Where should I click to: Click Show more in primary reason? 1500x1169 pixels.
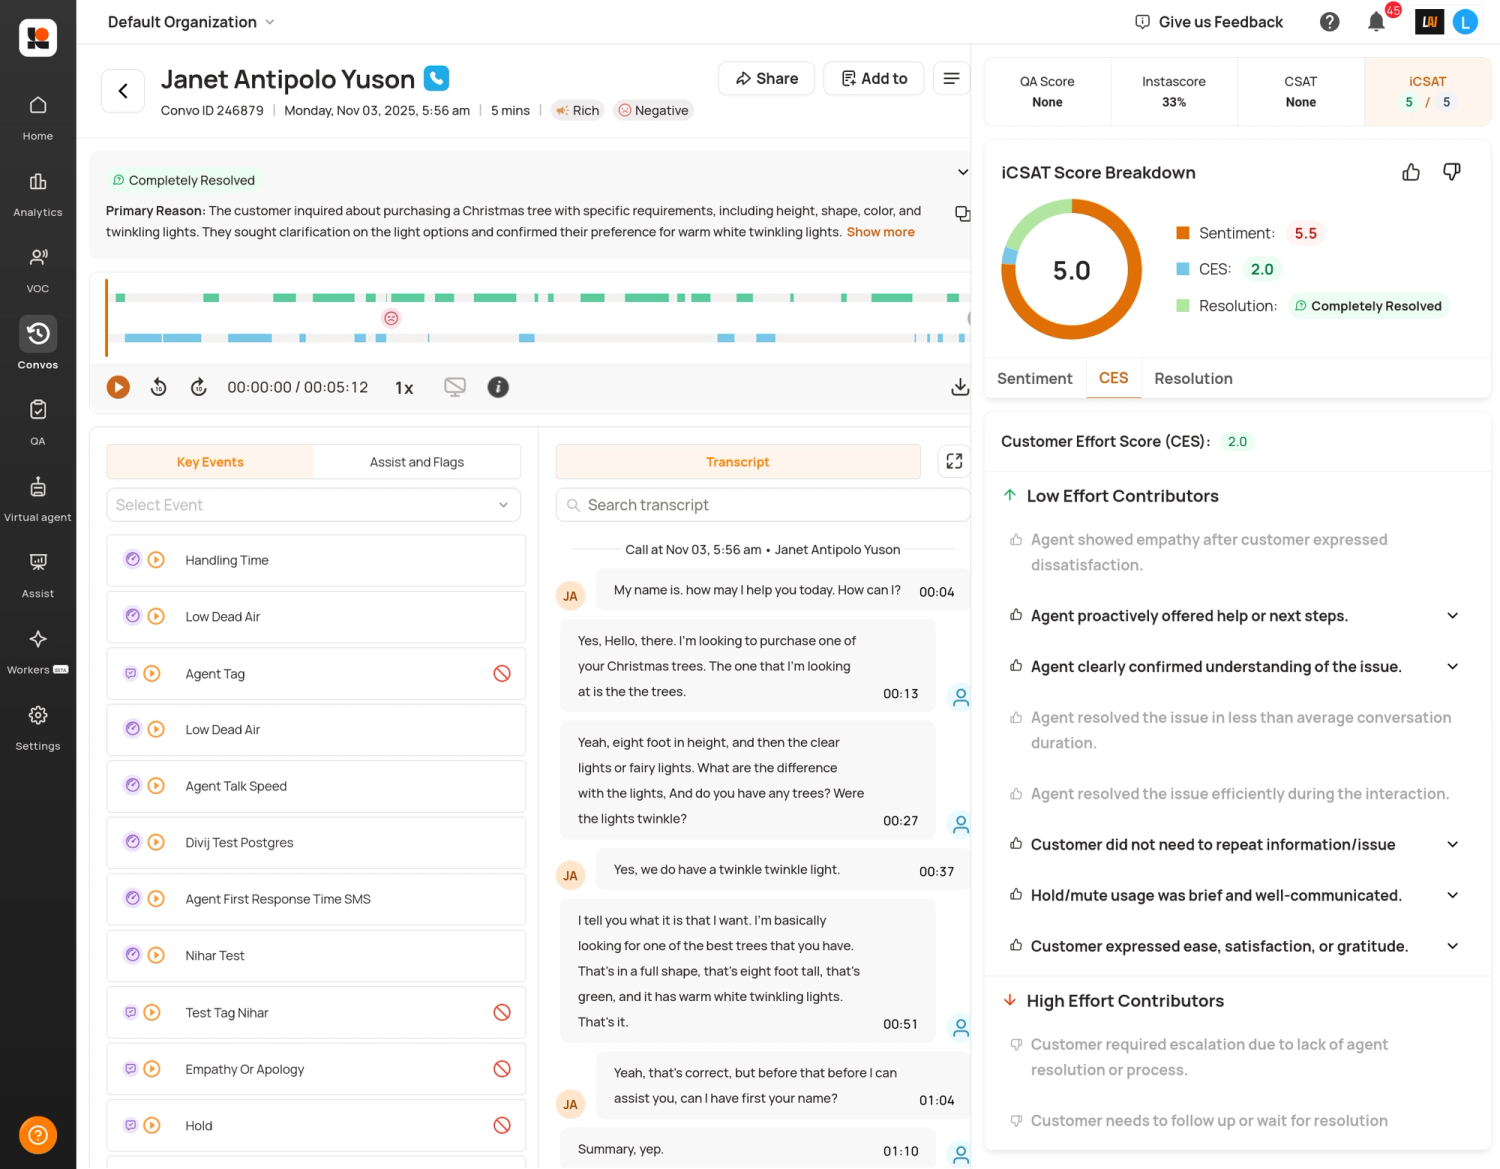coord(881,232)
